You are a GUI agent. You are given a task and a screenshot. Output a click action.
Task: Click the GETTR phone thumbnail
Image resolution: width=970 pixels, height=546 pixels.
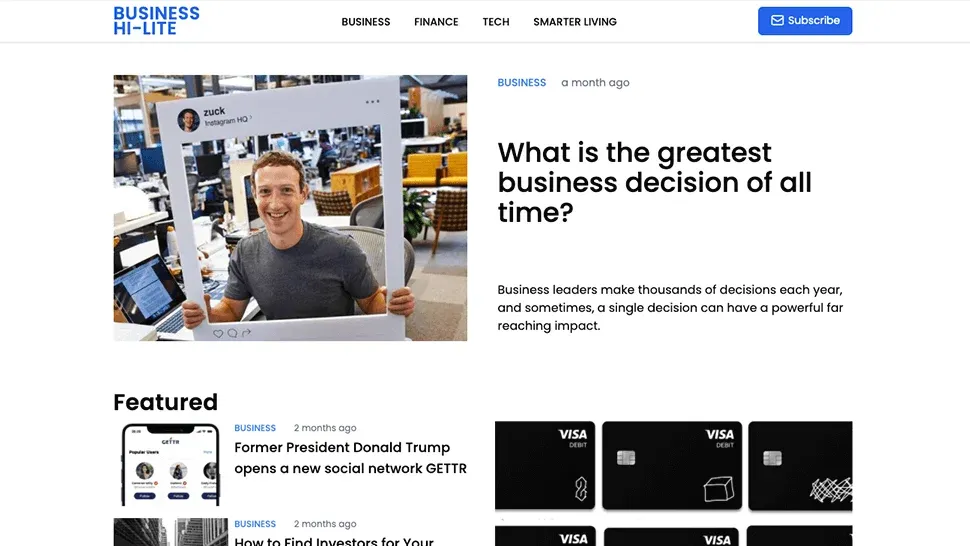171,464
